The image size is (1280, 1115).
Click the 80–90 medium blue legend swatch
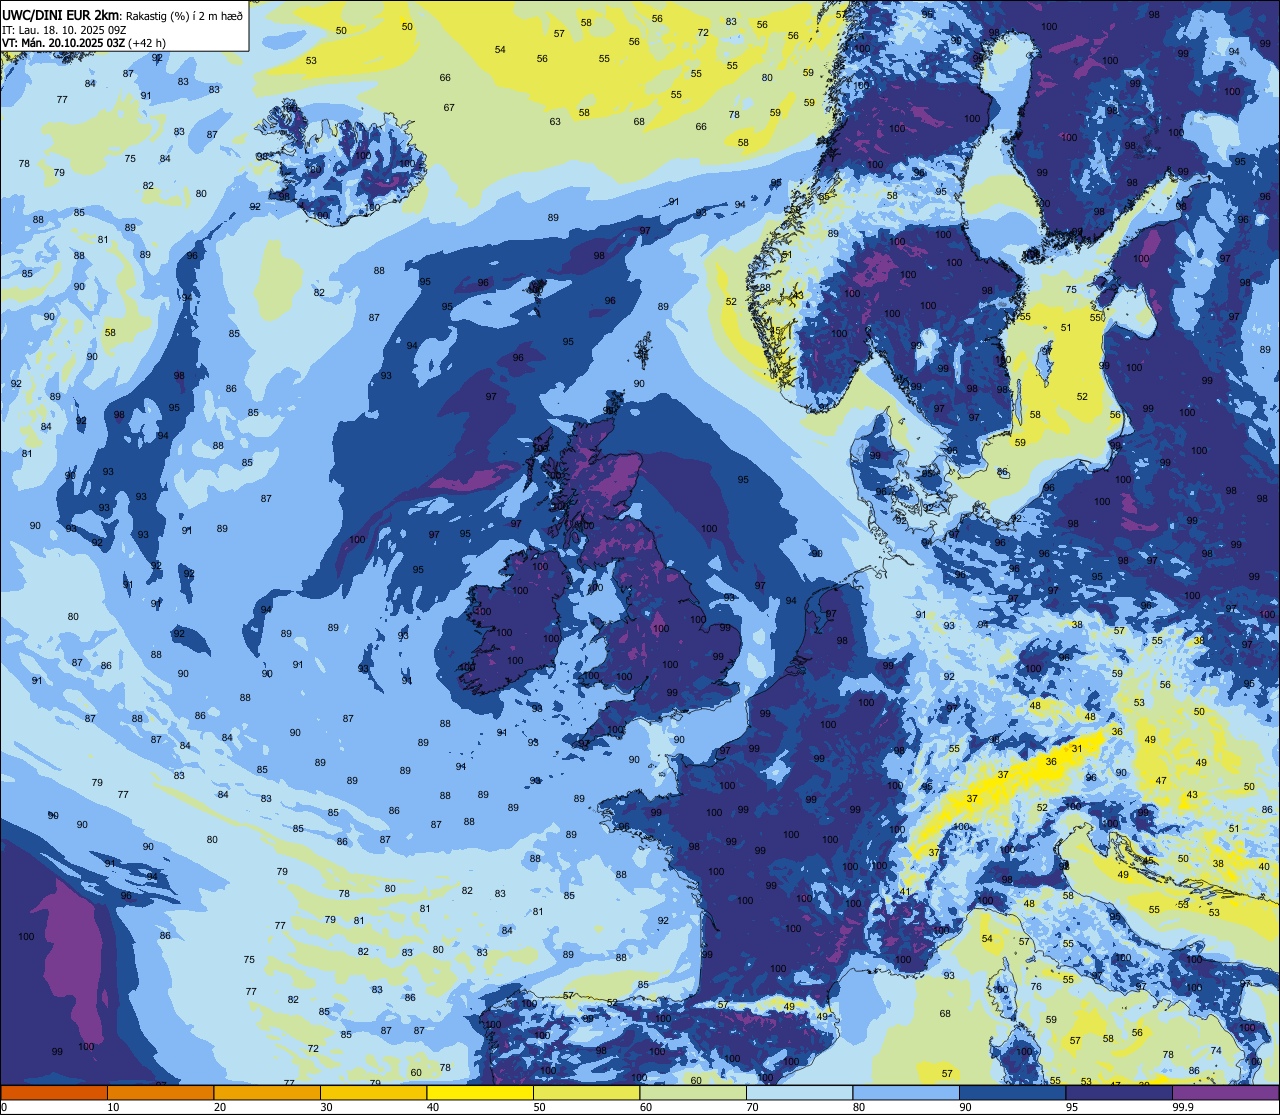(x=906, y=1092)
